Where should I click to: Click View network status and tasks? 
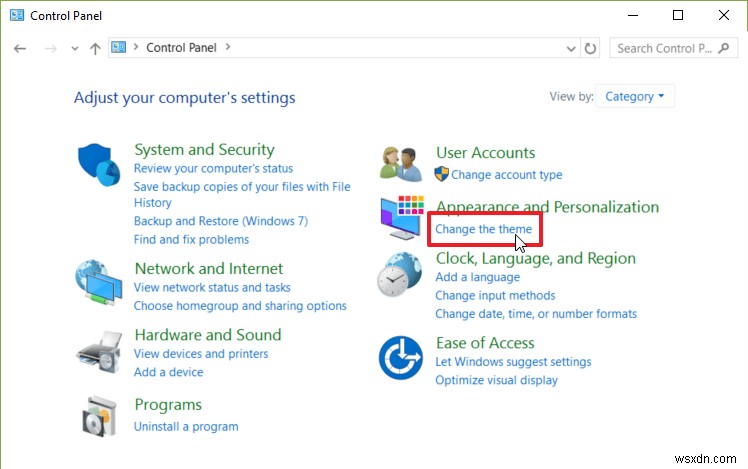pos(212,288)
